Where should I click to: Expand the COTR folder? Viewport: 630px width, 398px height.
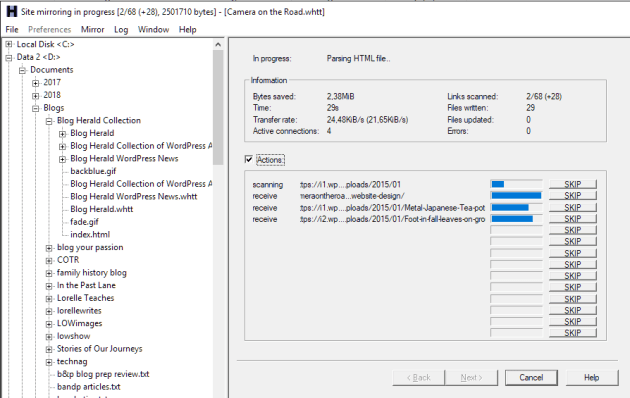pyautogui.click(x=49, y=261)
